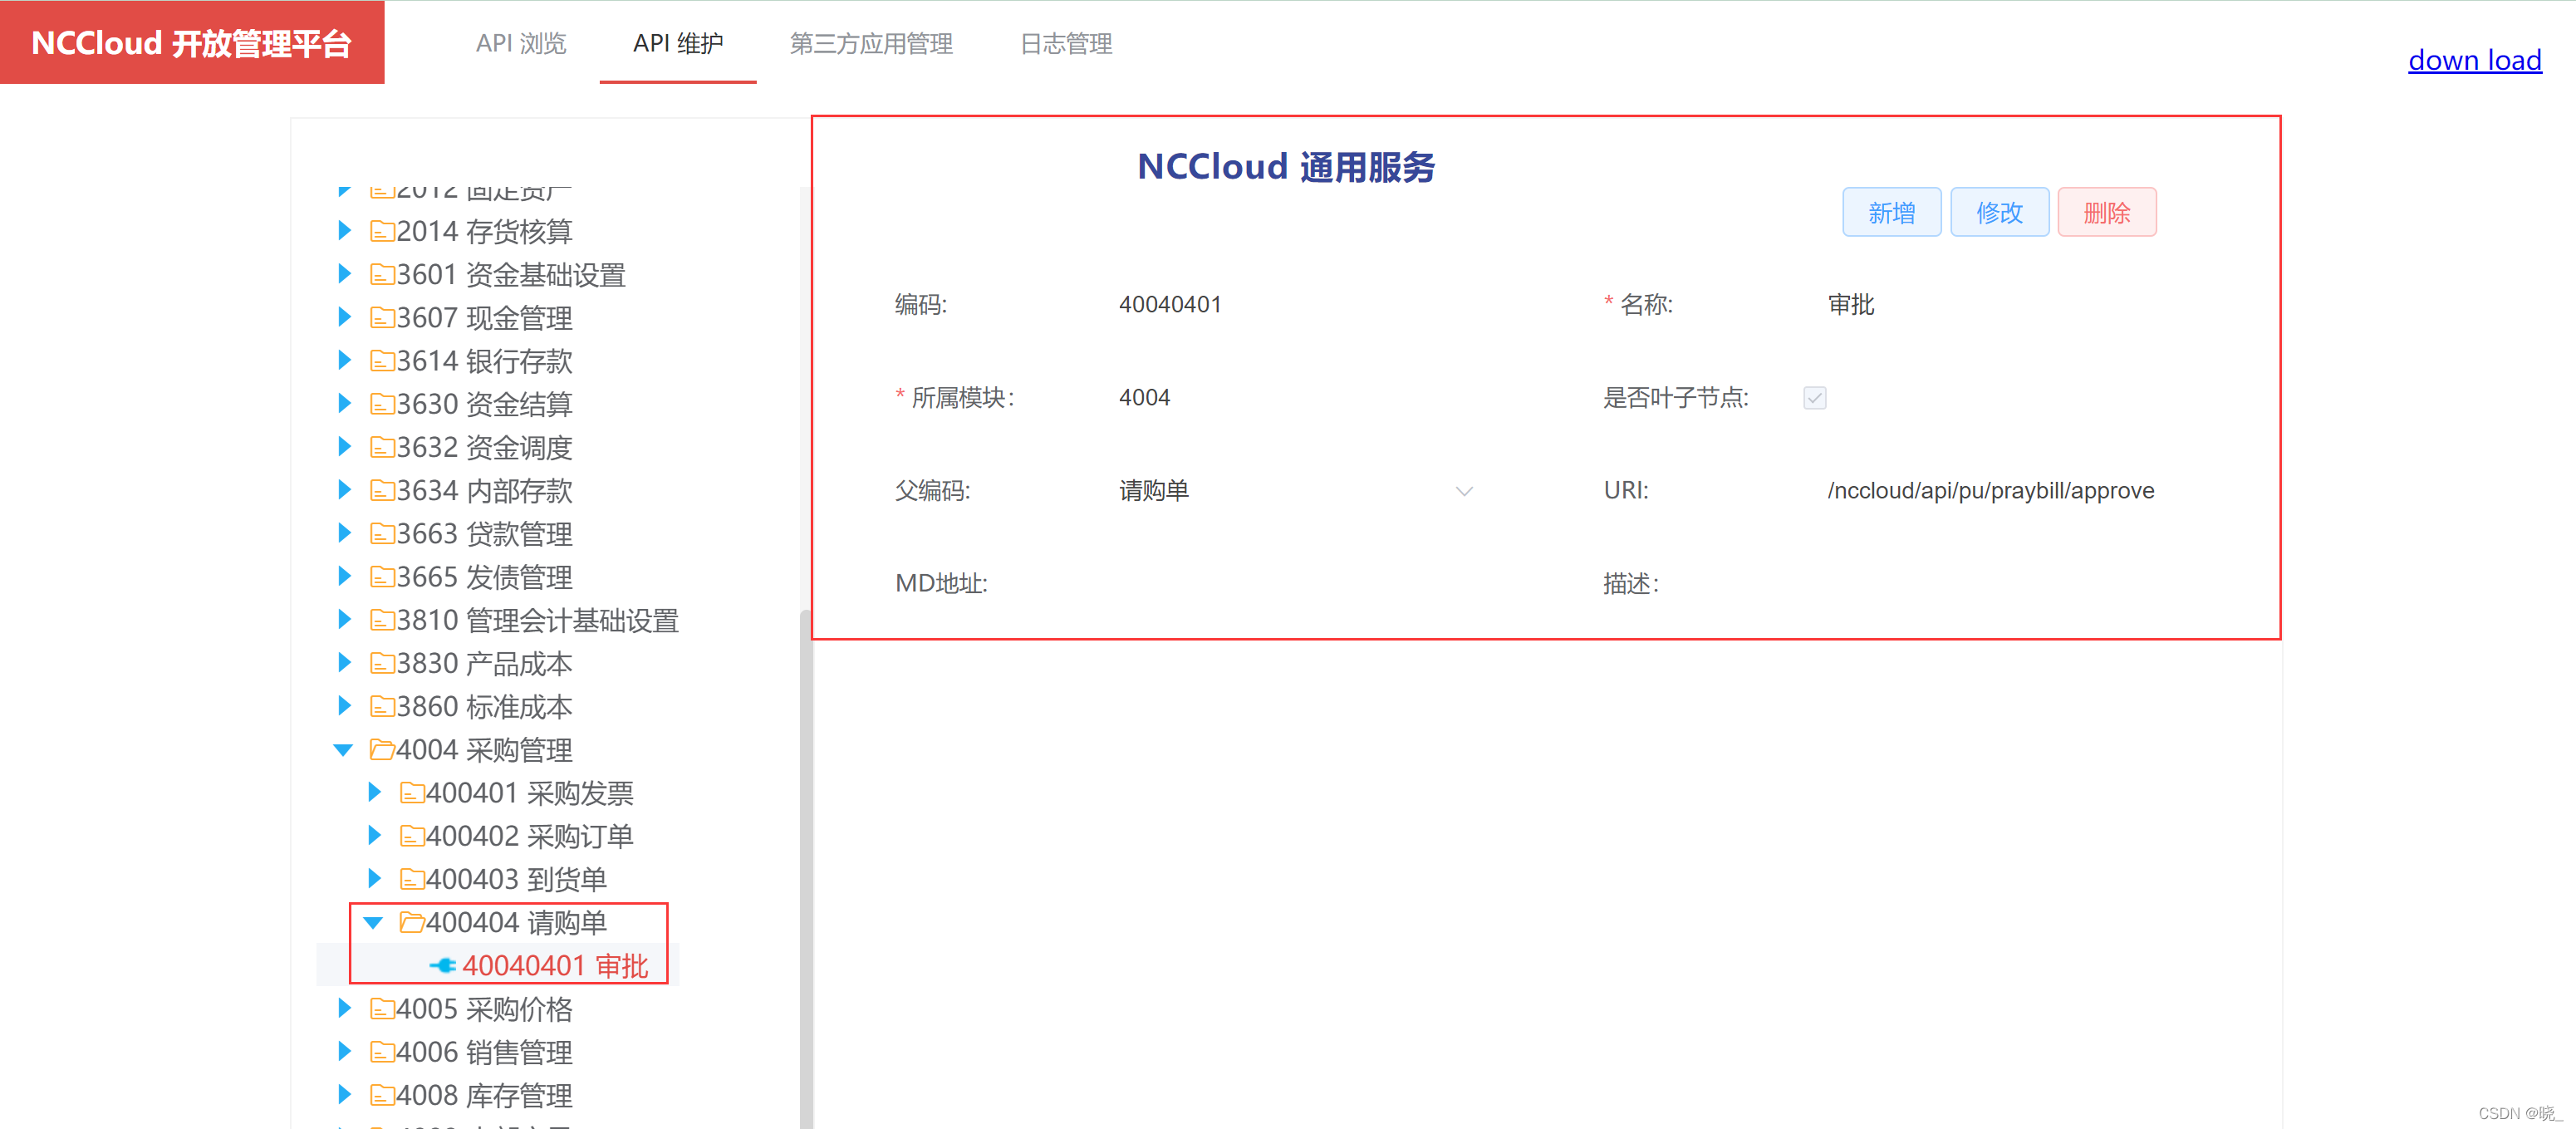The height and width of the screenshot is (1129, 2576).
Task: Click the folder icon of 3860 标准成本
Action: pos(381,707)
